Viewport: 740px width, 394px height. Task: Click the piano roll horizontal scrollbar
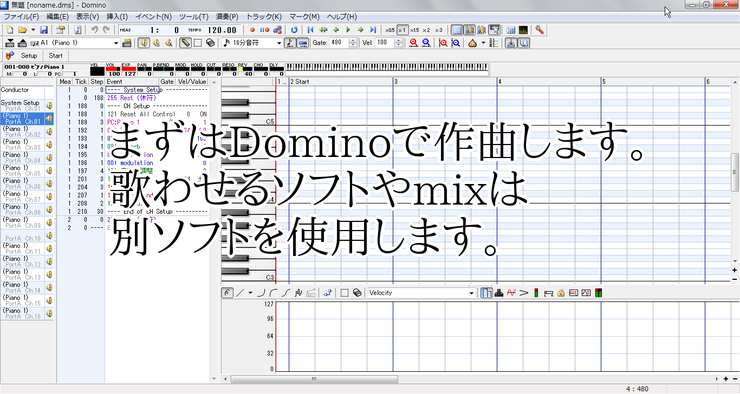coord(314,378)
